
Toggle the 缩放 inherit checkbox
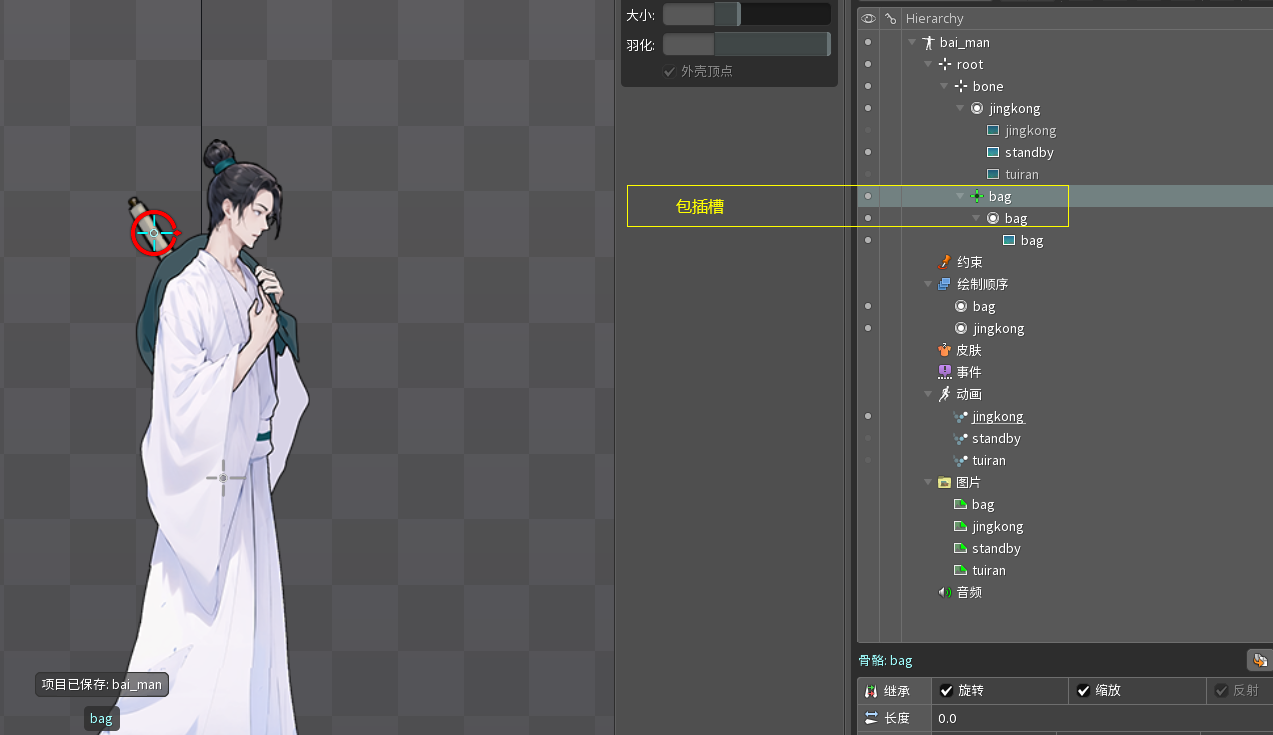[1084, 691]
